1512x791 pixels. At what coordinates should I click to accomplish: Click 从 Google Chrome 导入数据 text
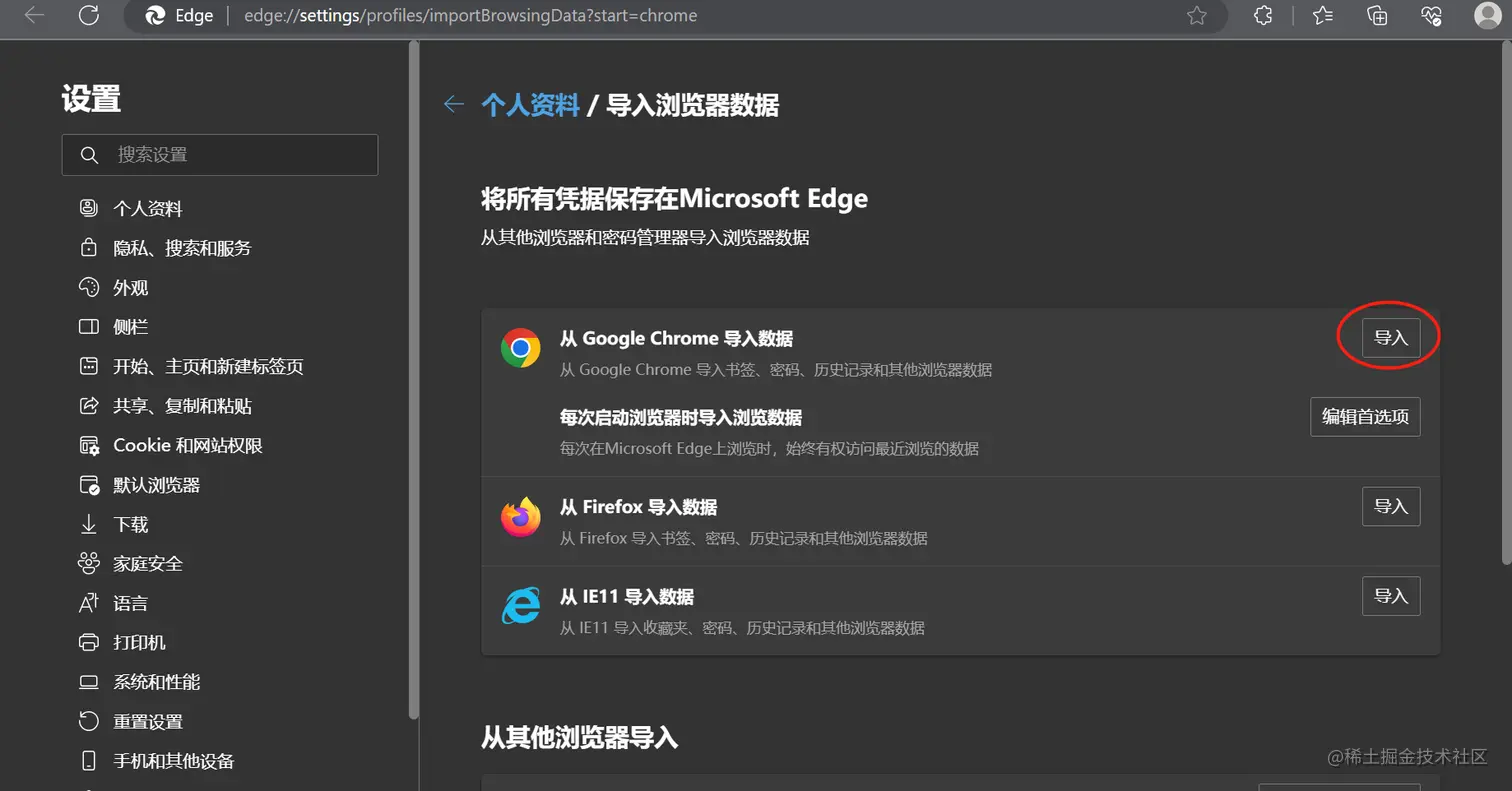(x=676, y=339)
